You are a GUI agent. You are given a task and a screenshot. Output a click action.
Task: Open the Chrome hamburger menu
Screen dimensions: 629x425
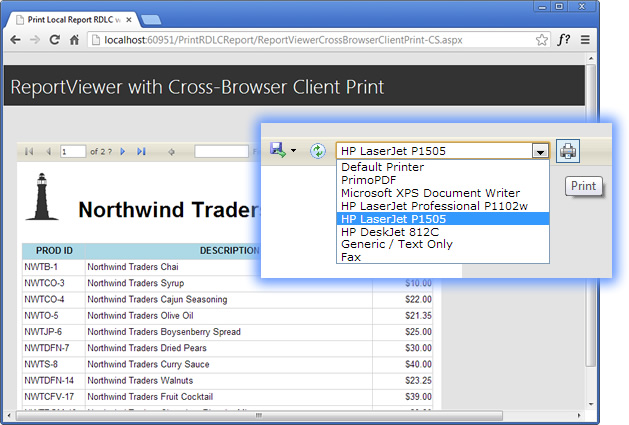[x=585, y=40]
